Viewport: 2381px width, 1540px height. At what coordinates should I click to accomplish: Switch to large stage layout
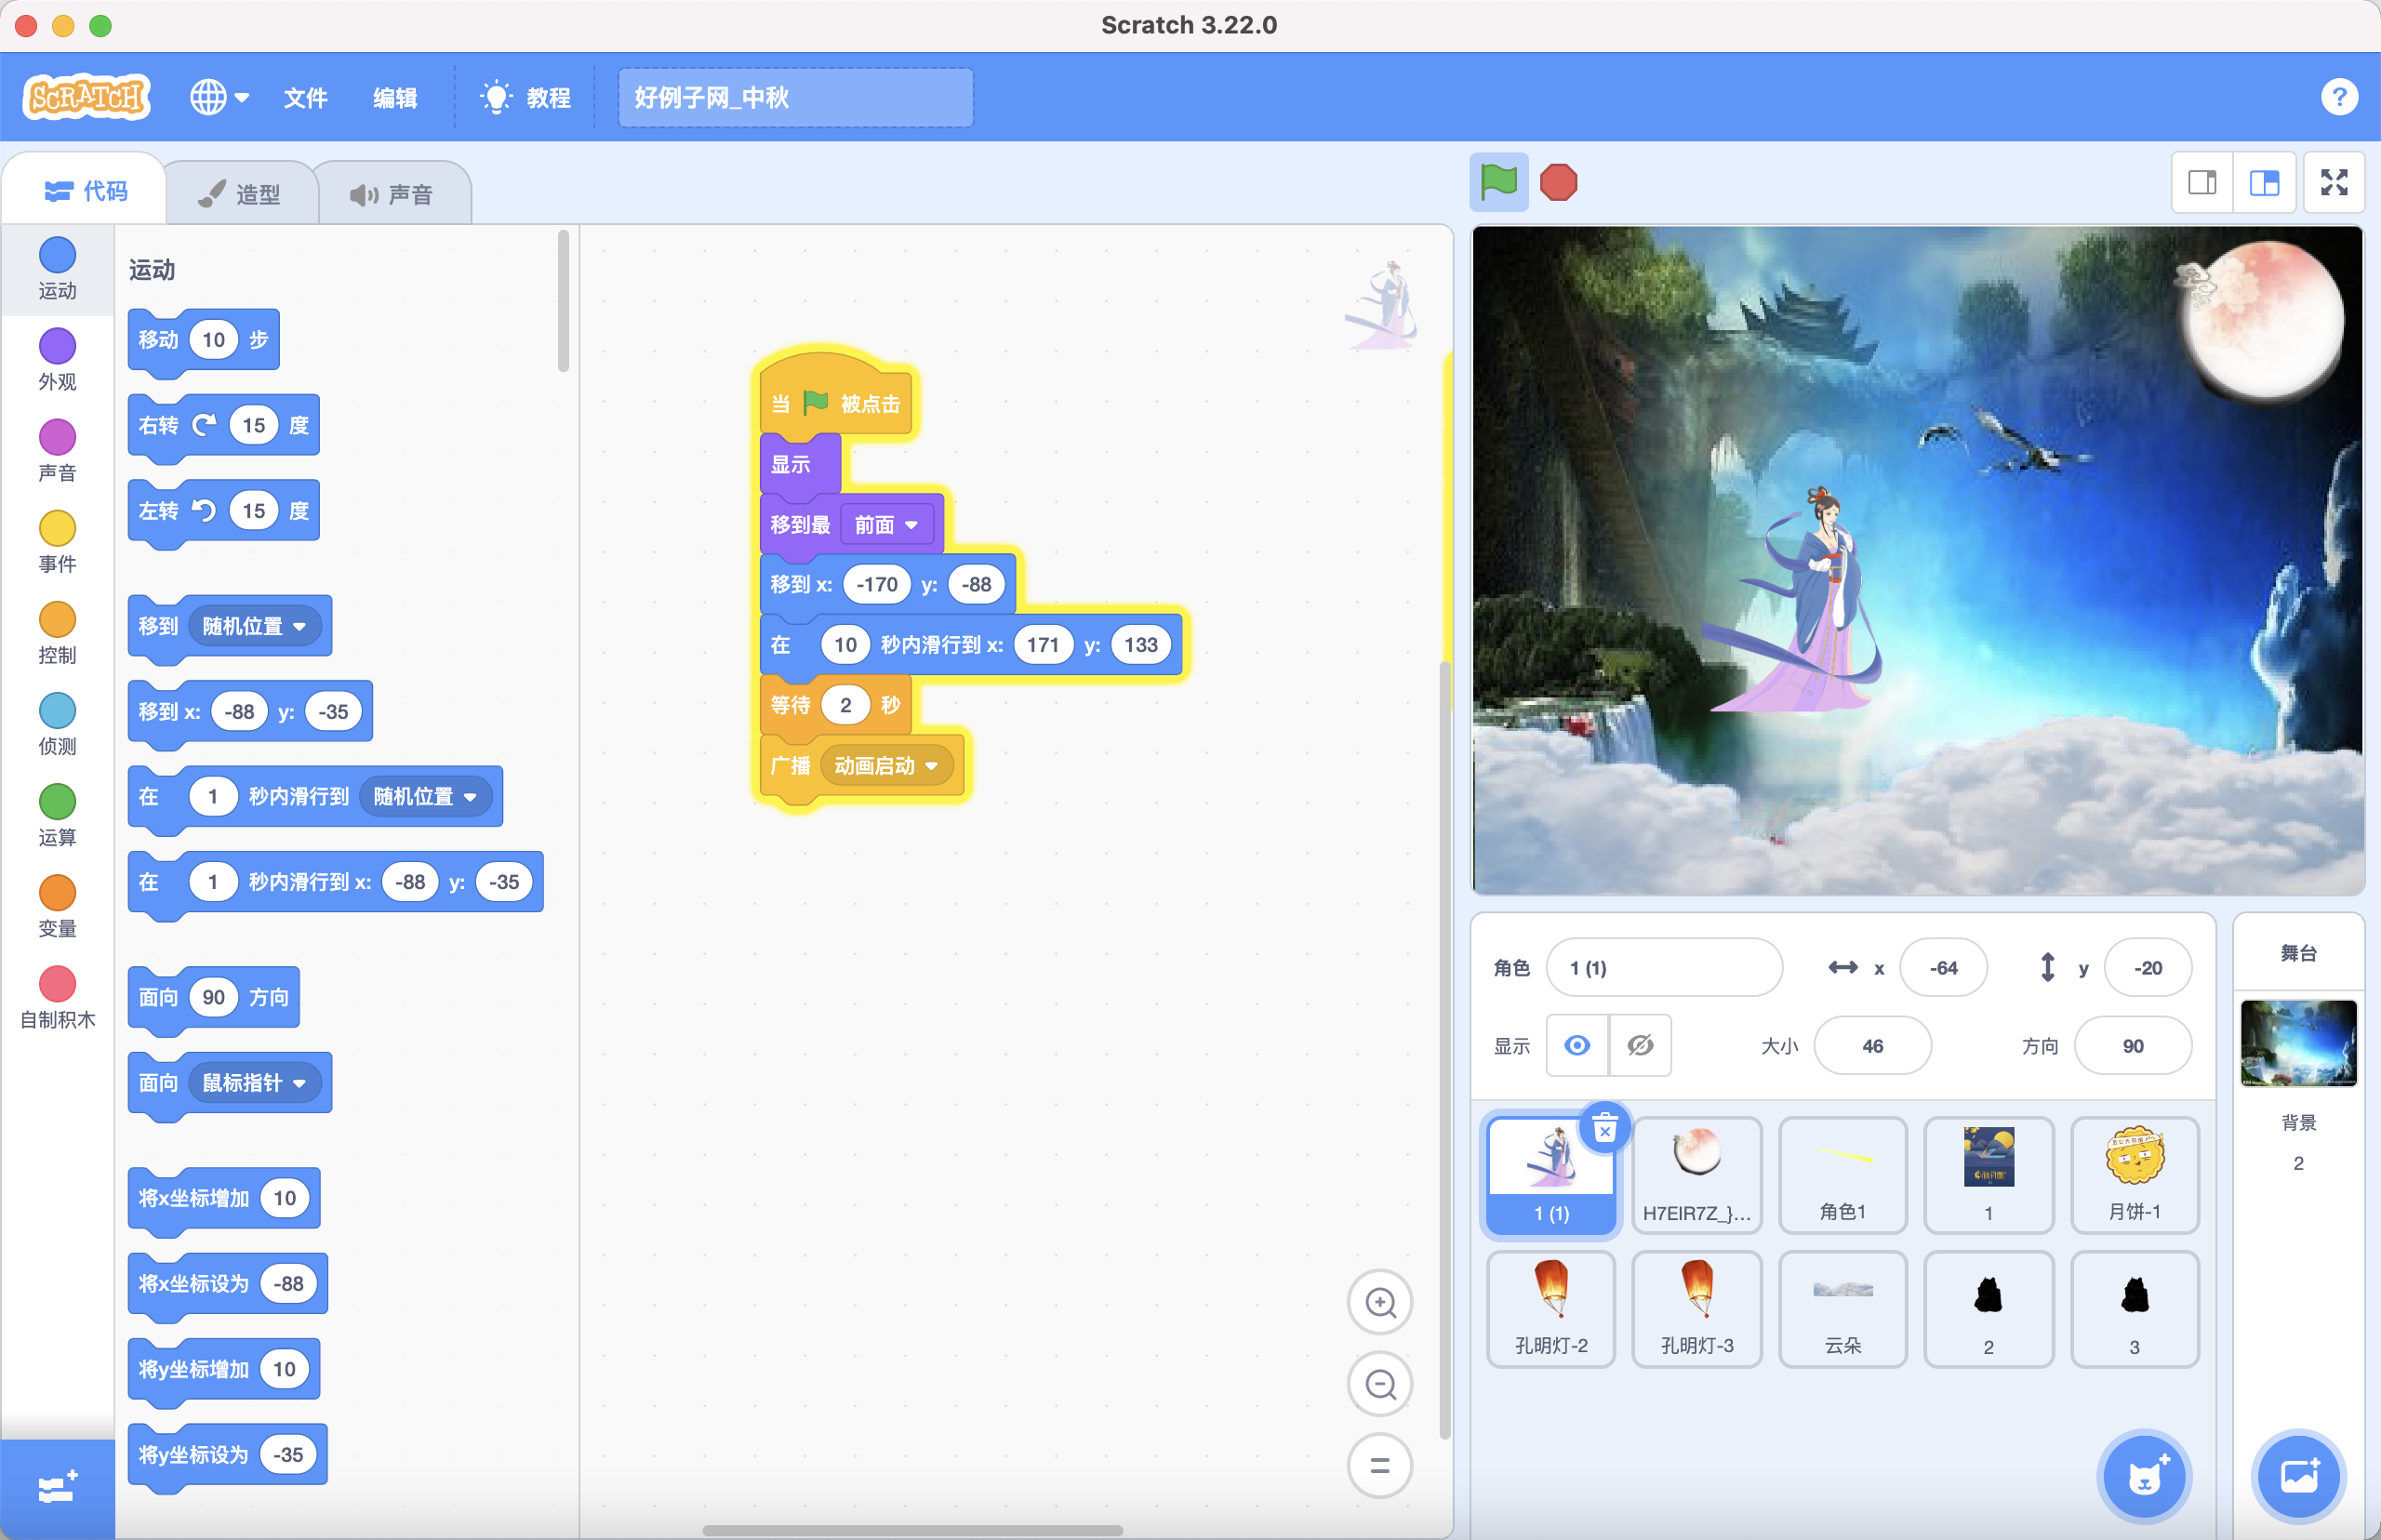click(2264, 182)
